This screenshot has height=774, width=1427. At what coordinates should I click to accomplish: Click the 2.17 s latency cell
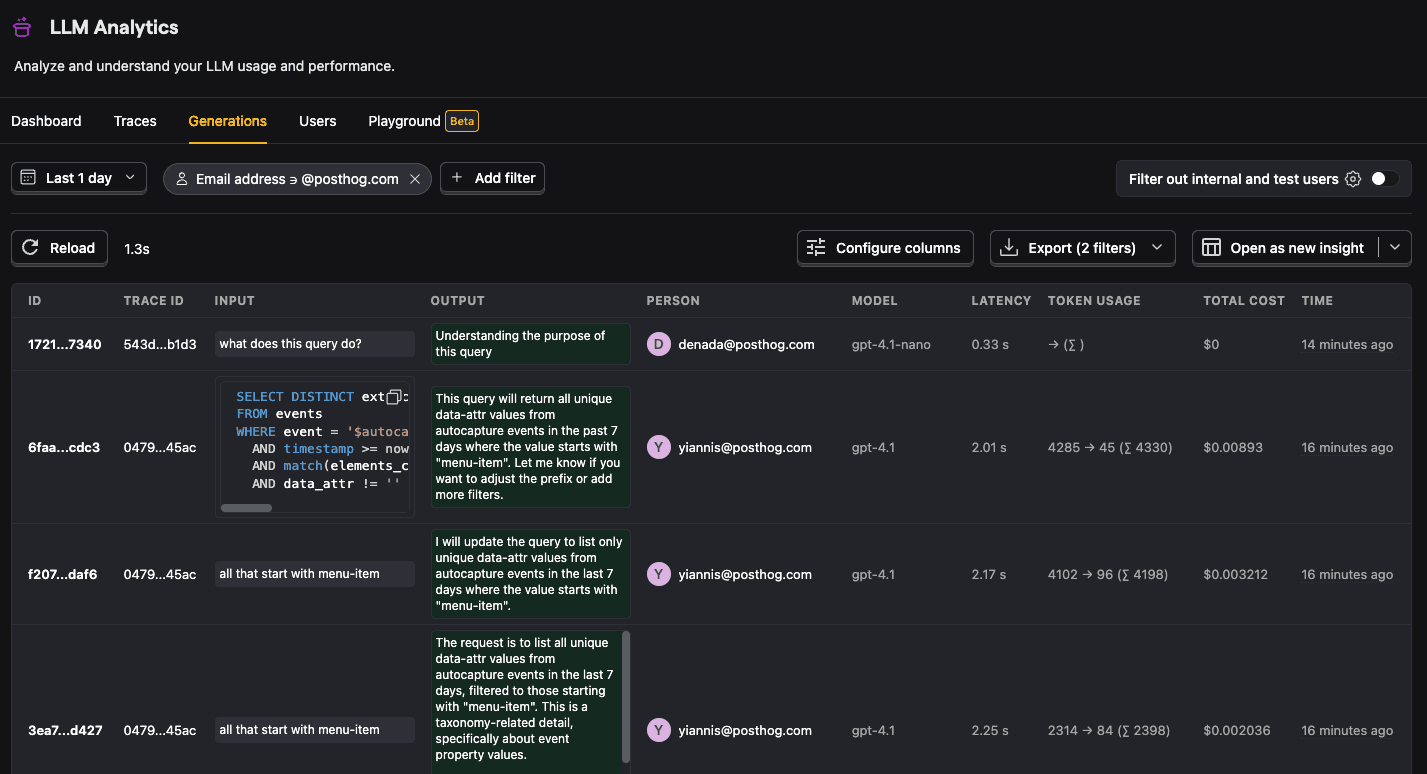click(x=989, y=574)
